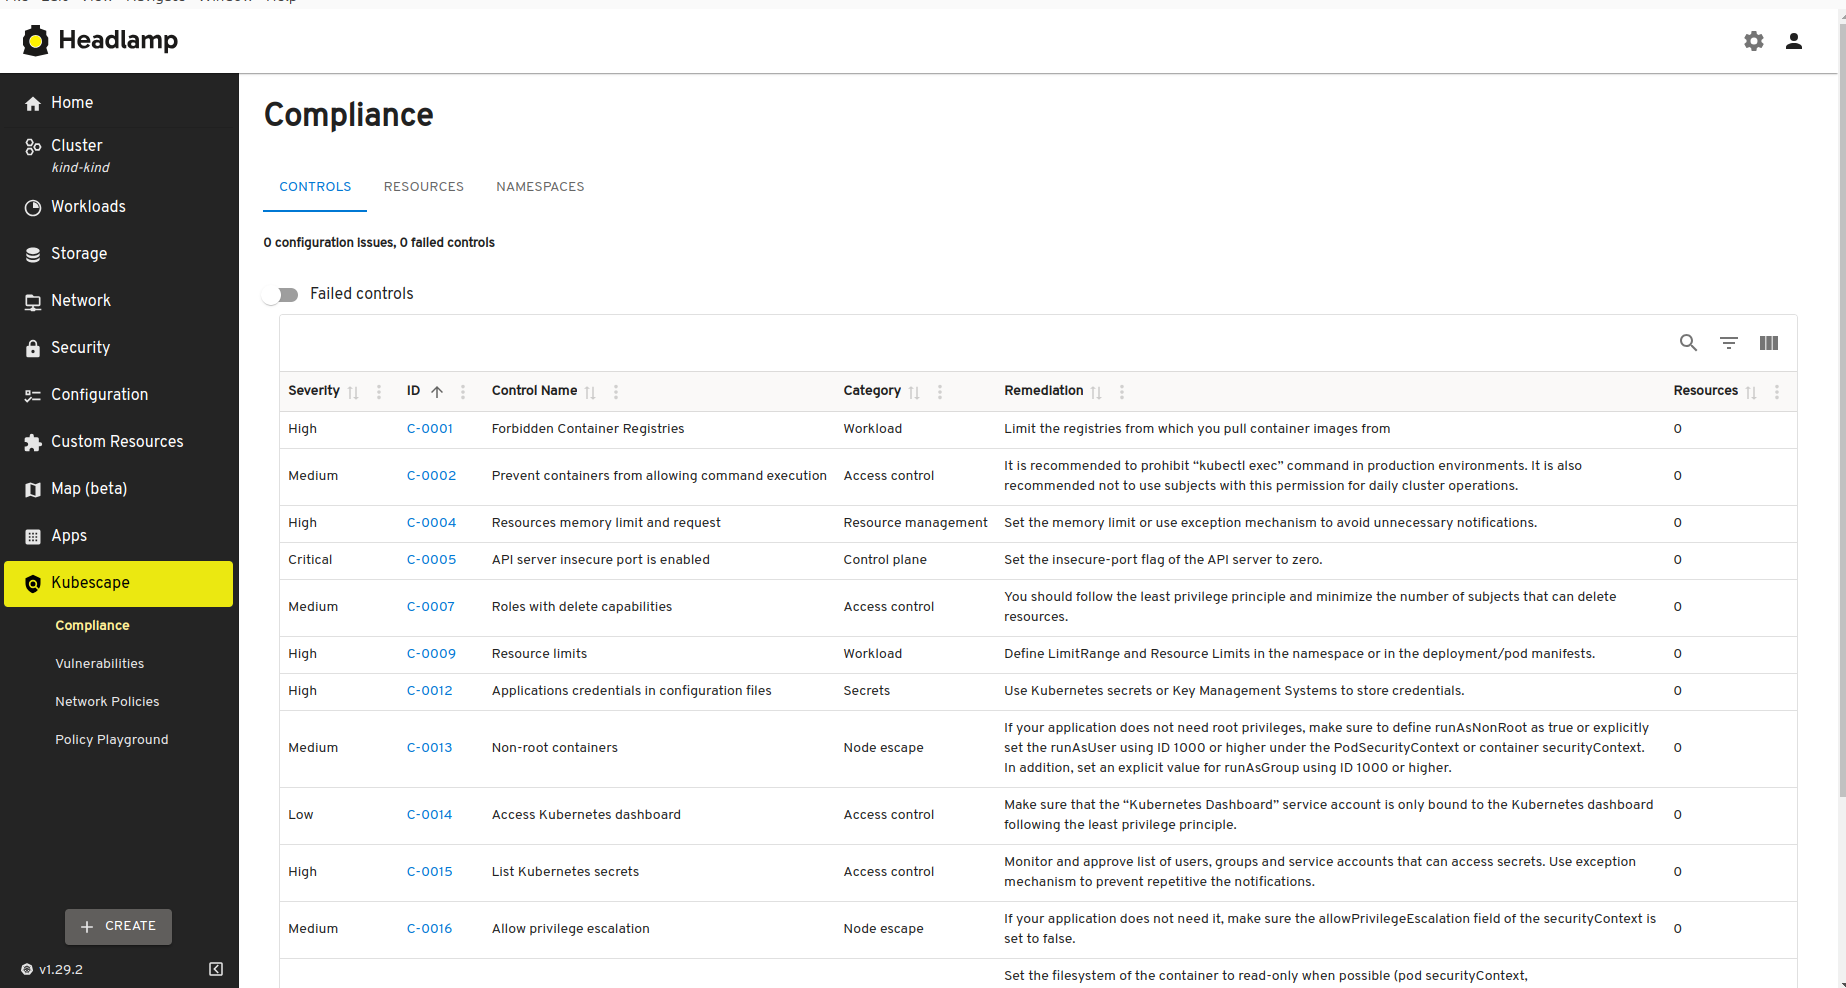Screen dimensions: 1846x988
Task: Click the 'Critical' severity cell
Action: coord(310,560)
